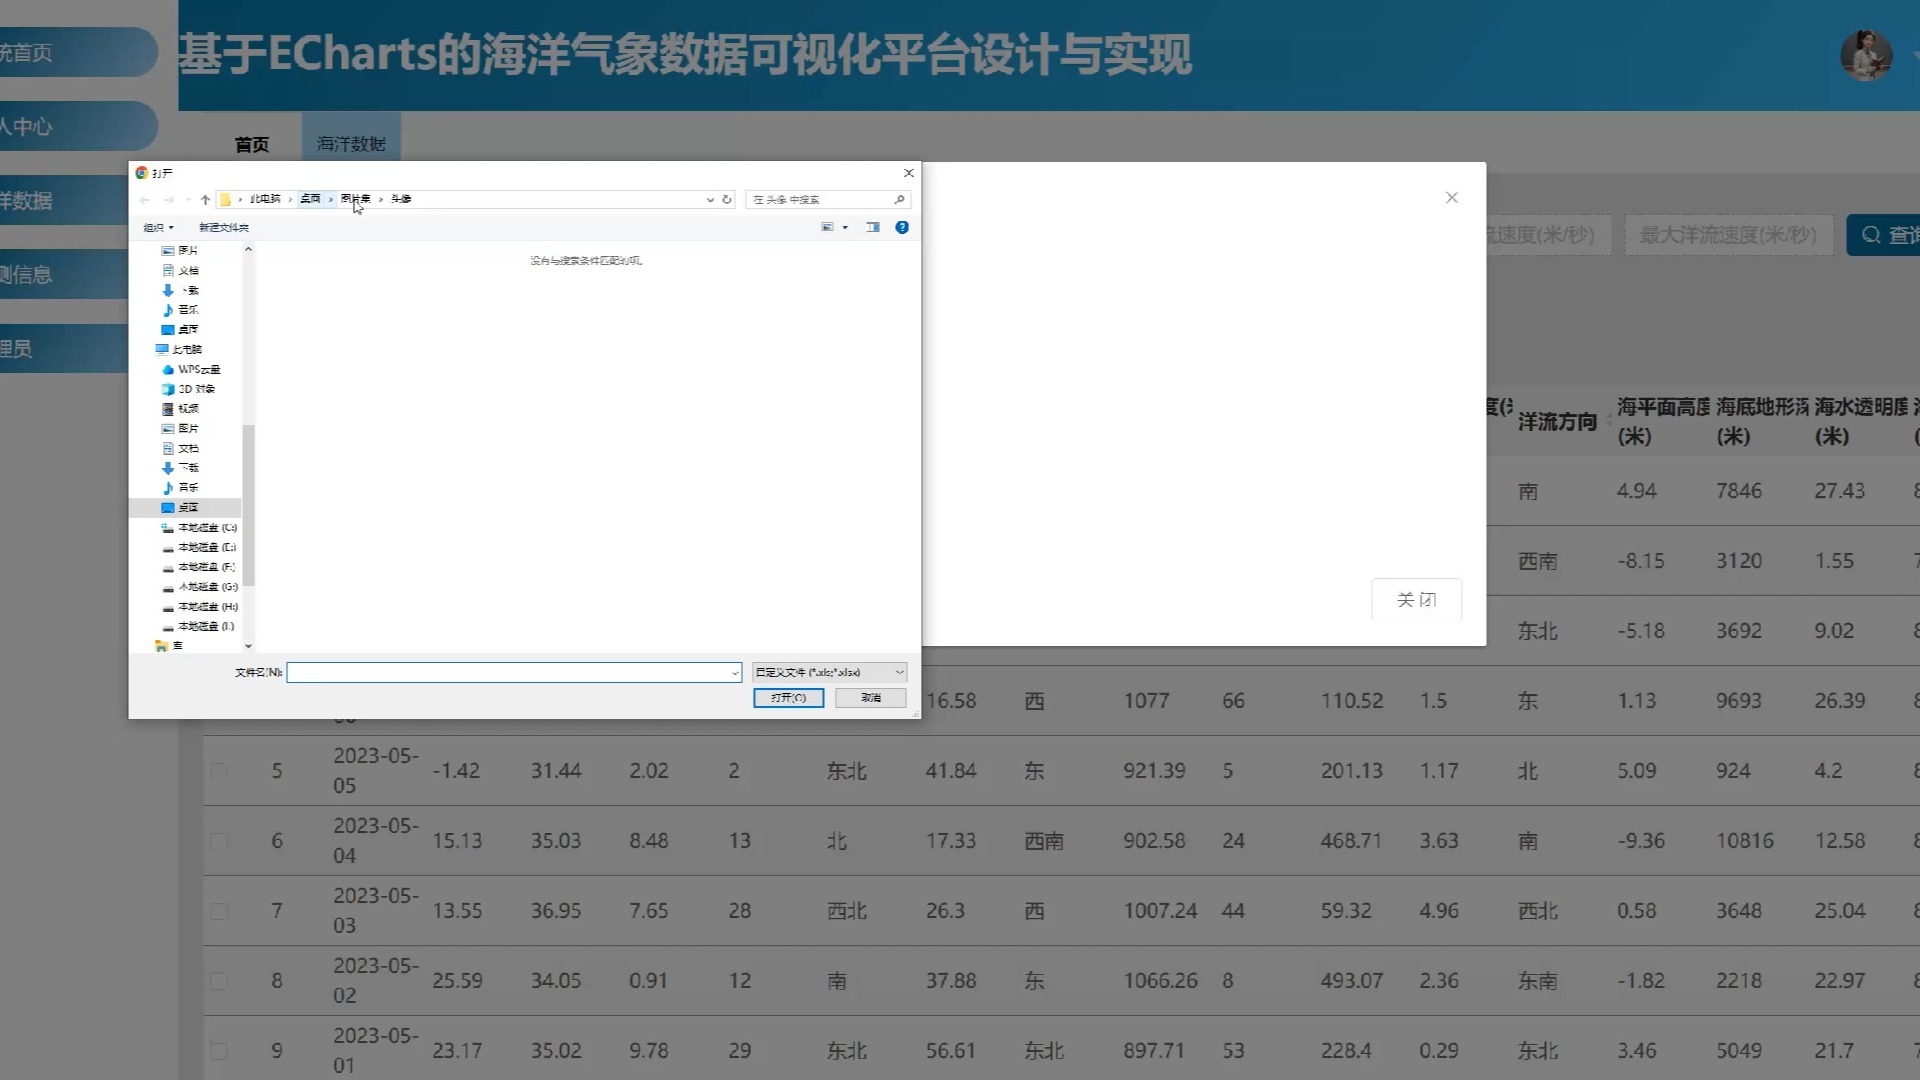Screen dimensions: 1920x1080
Task: Select 此电脑 in the navigation tree
Action: click(179, 350)
